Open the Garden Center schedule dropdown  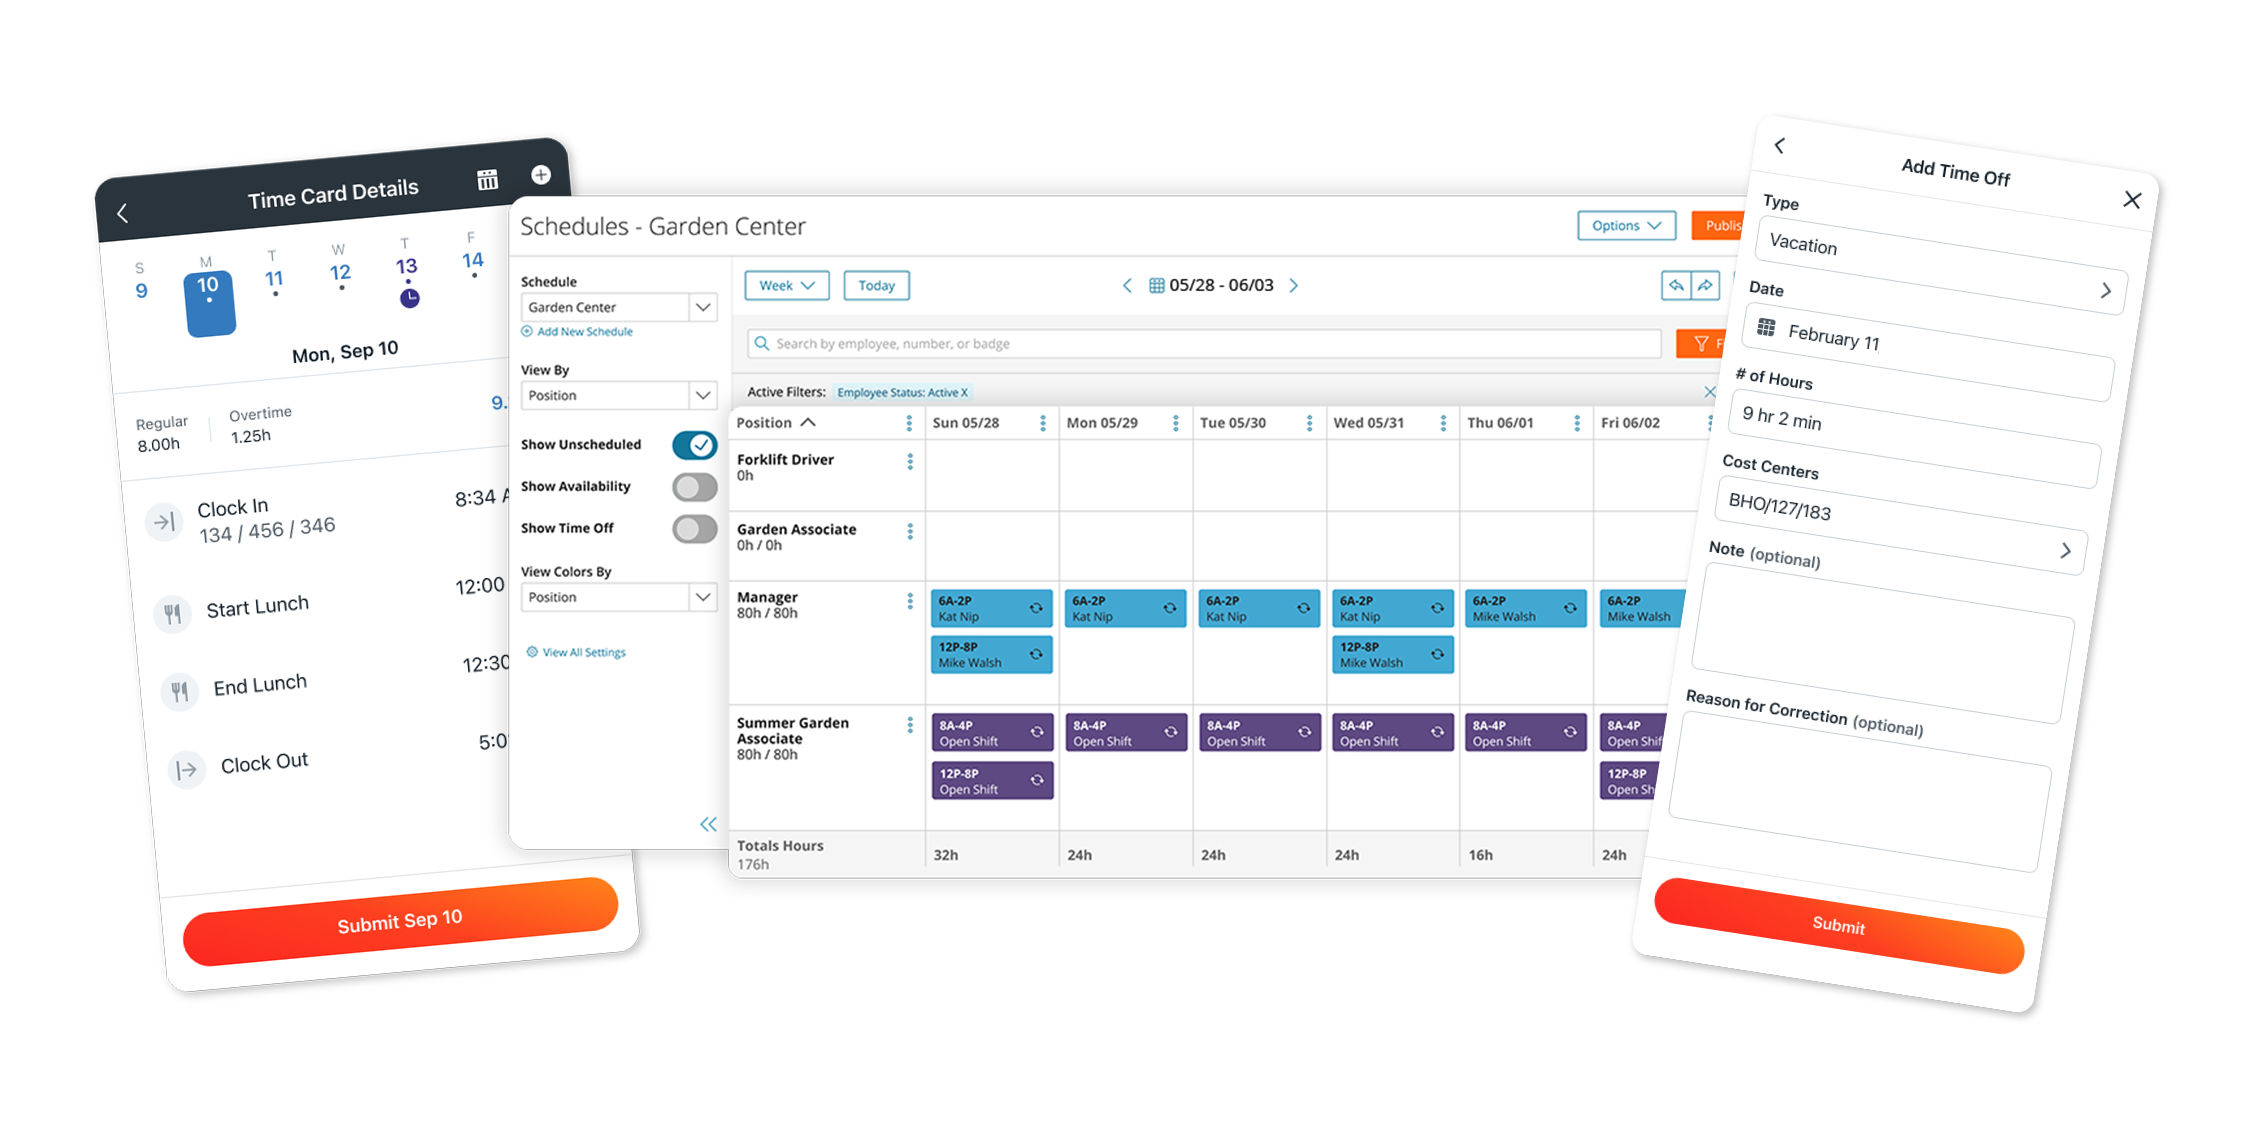tap(619, 307)
